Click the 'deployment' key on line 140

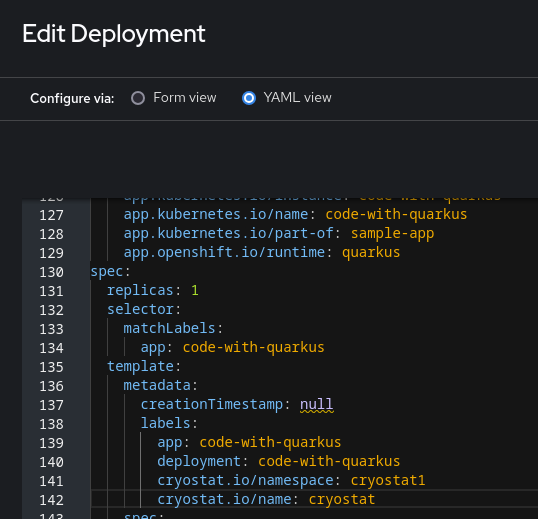199,461
